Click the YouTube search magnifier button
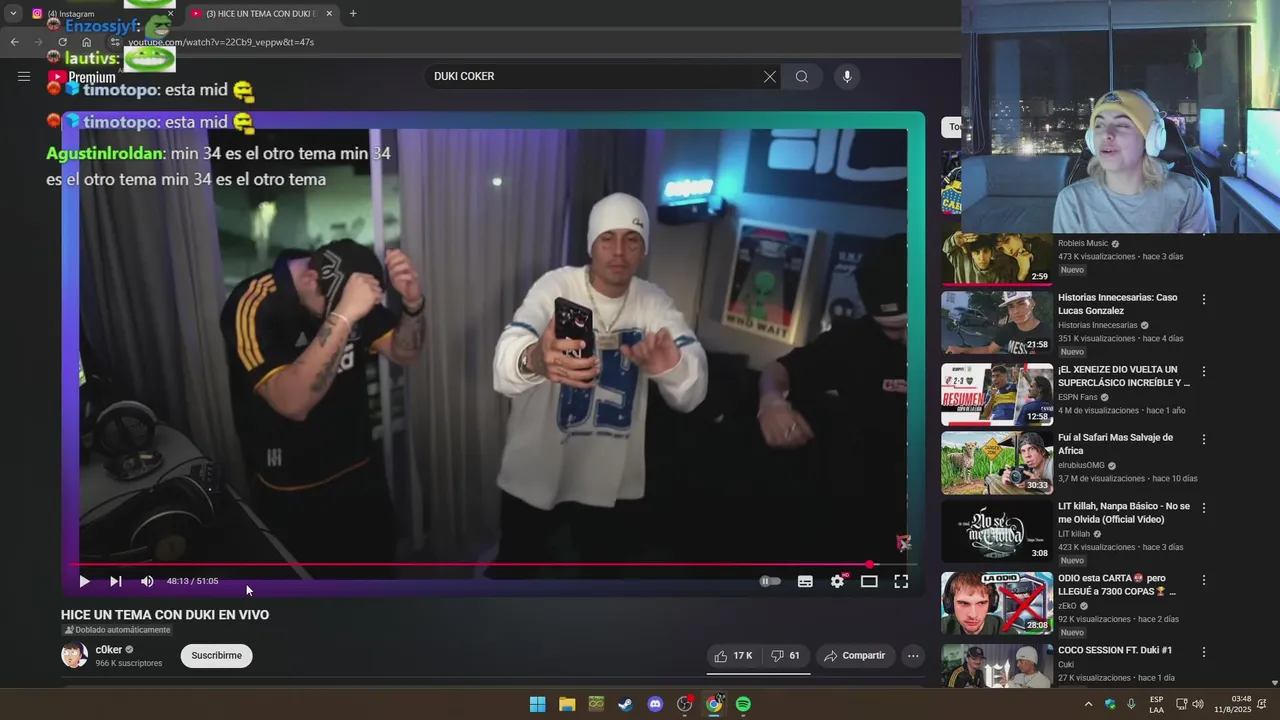The height and width of the screenshot is (720, 1280). [x=802, y=77]
